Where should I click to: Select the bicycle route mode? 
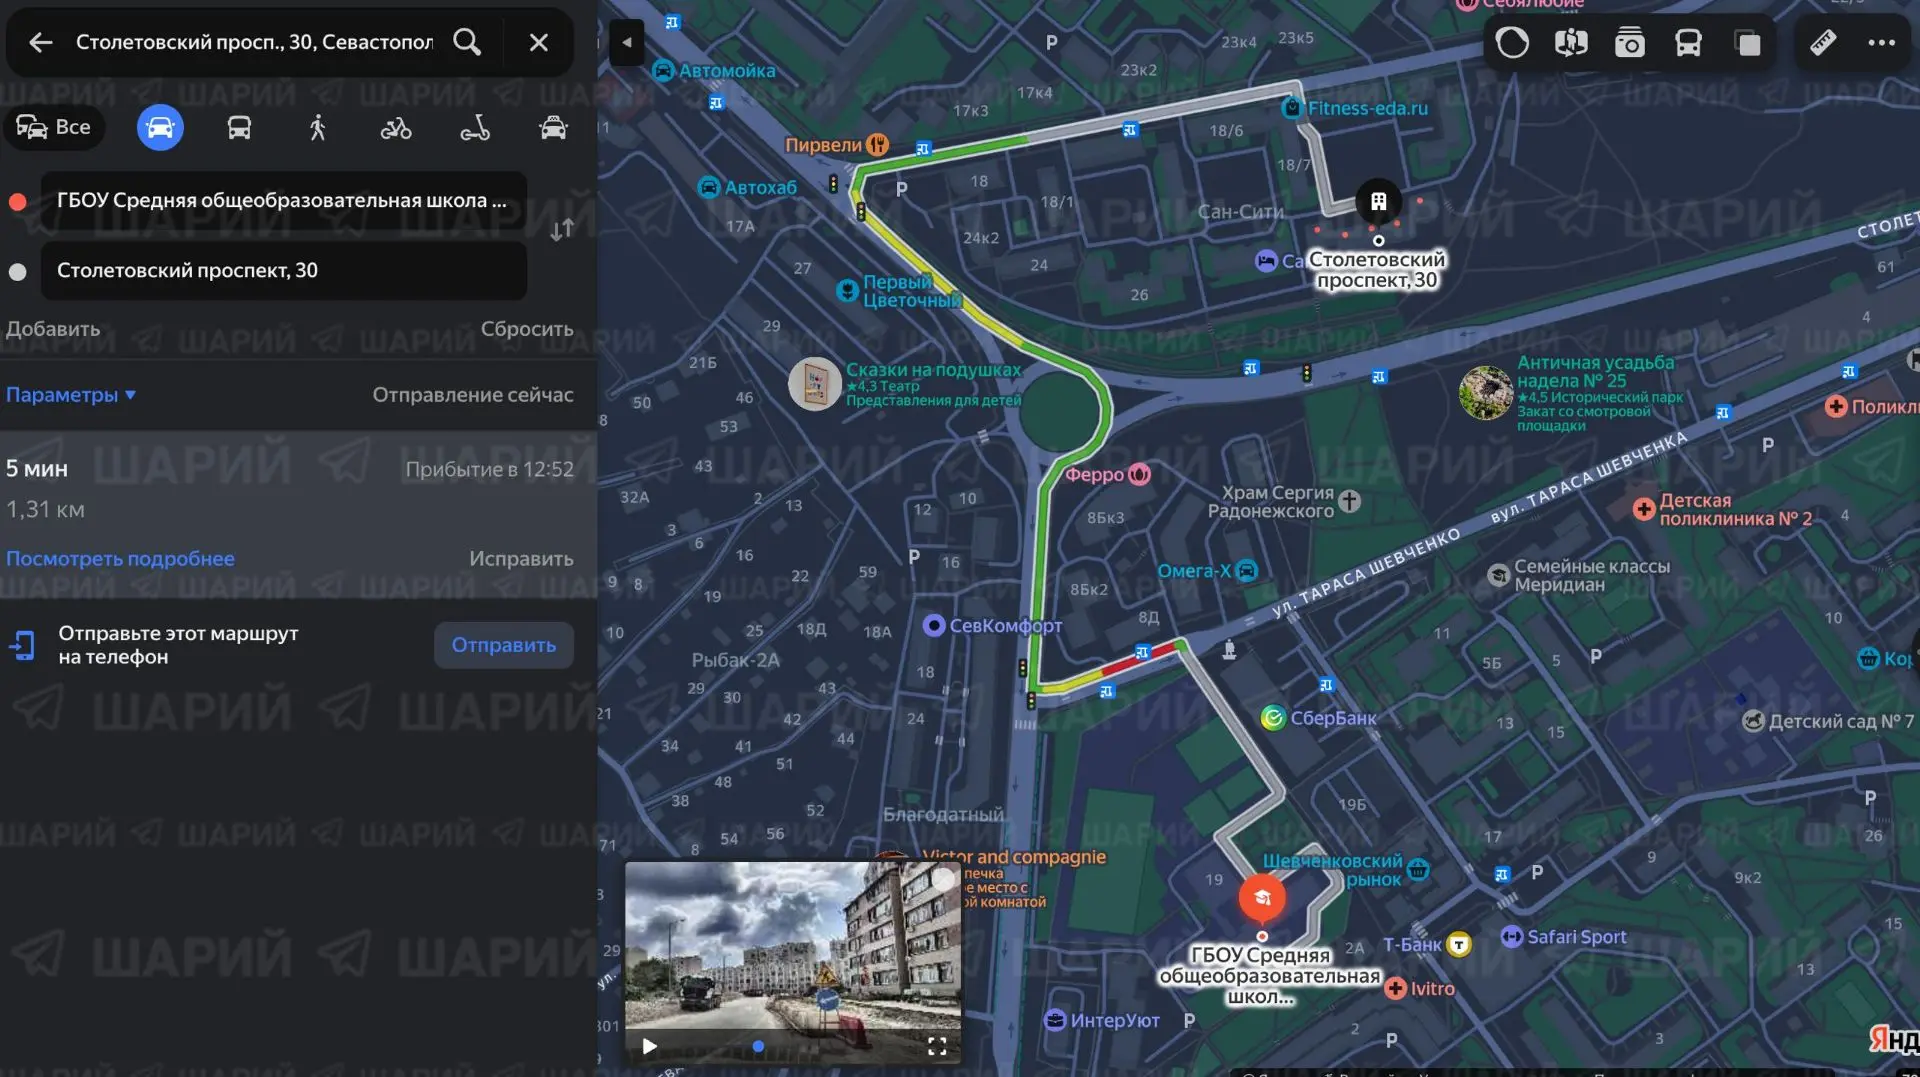(396, 128)
